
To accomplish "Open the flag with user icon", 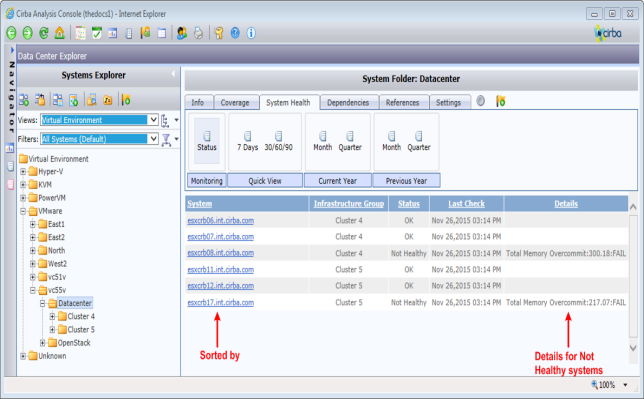I will pos(145,33).
